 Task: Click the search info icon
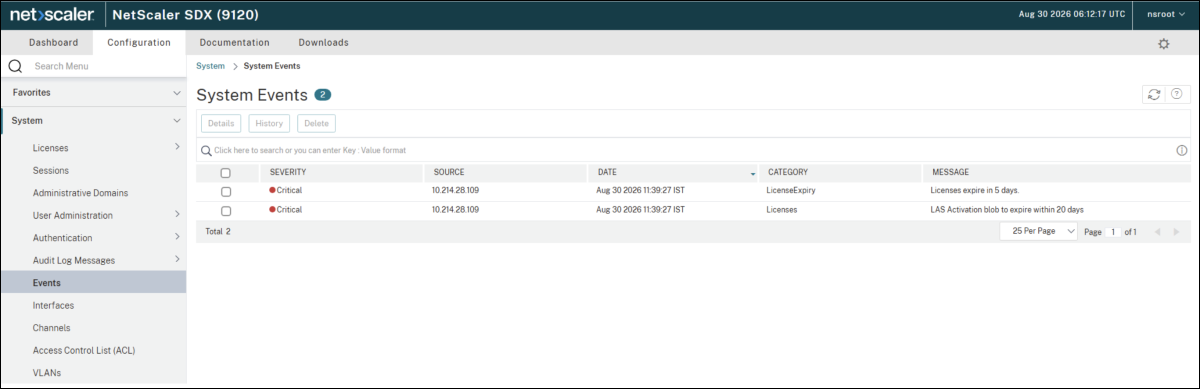[1181, 150]
